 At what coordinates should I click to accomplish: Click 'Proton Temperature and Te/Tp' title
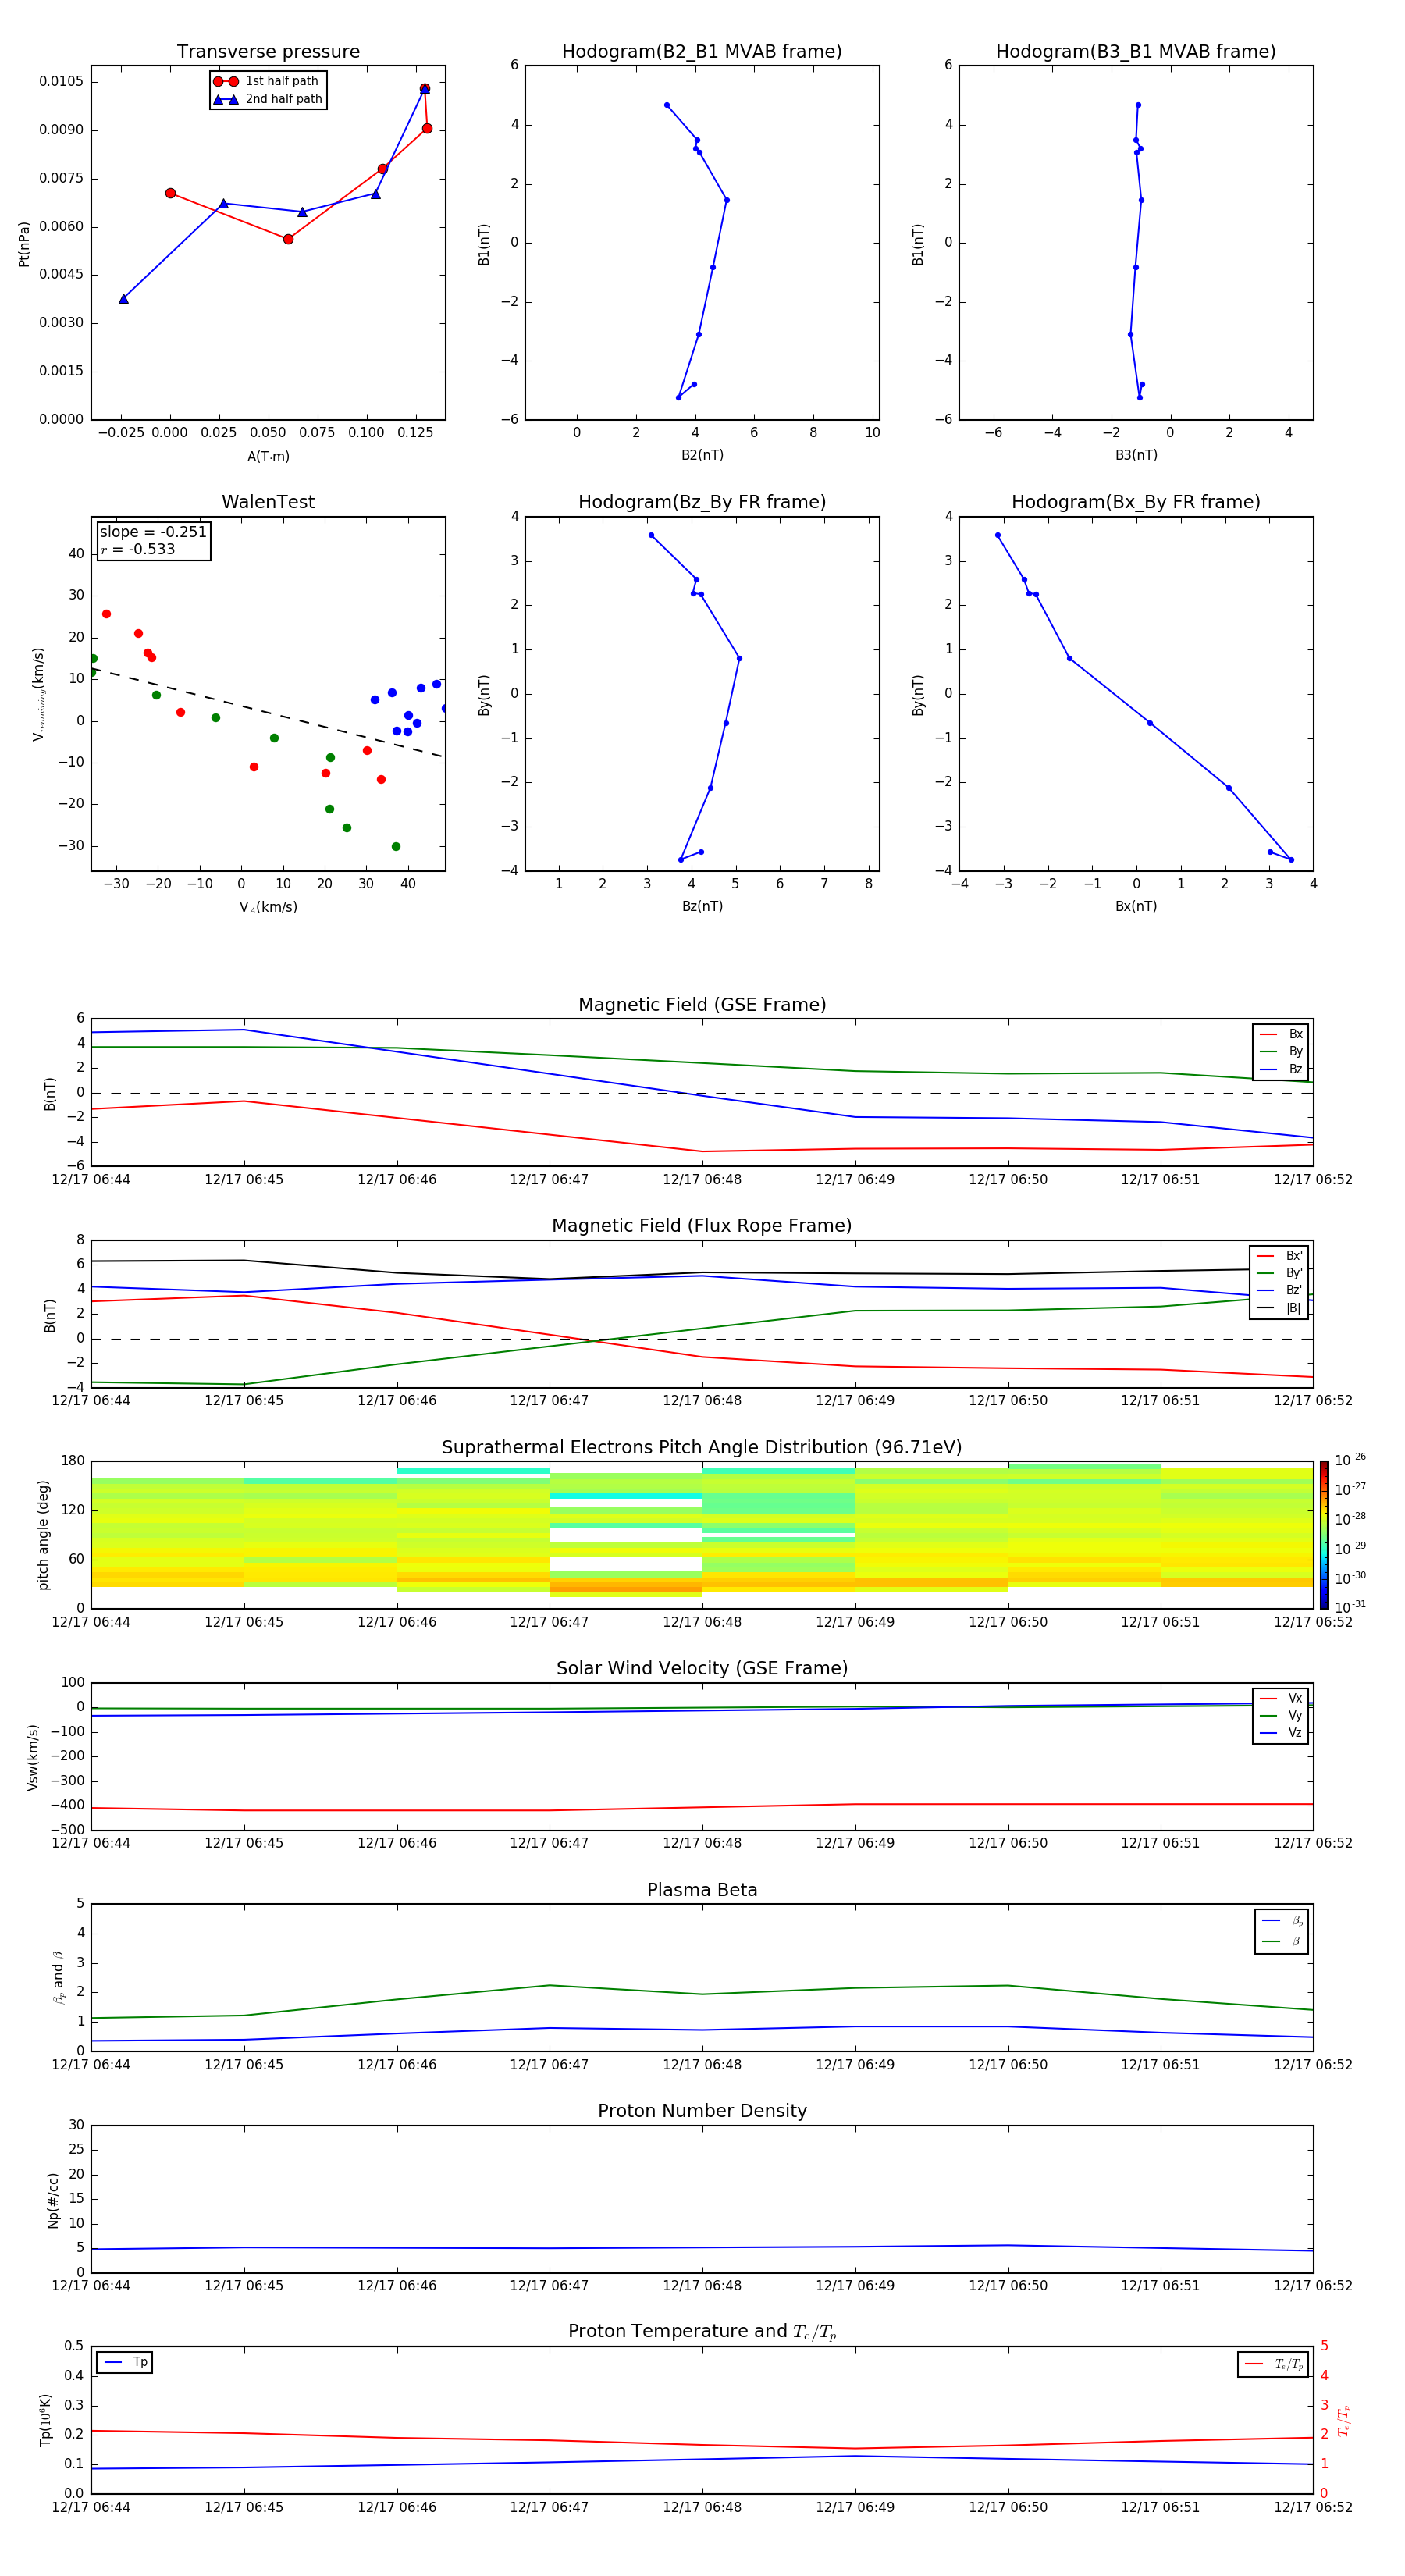[702, 2331]
